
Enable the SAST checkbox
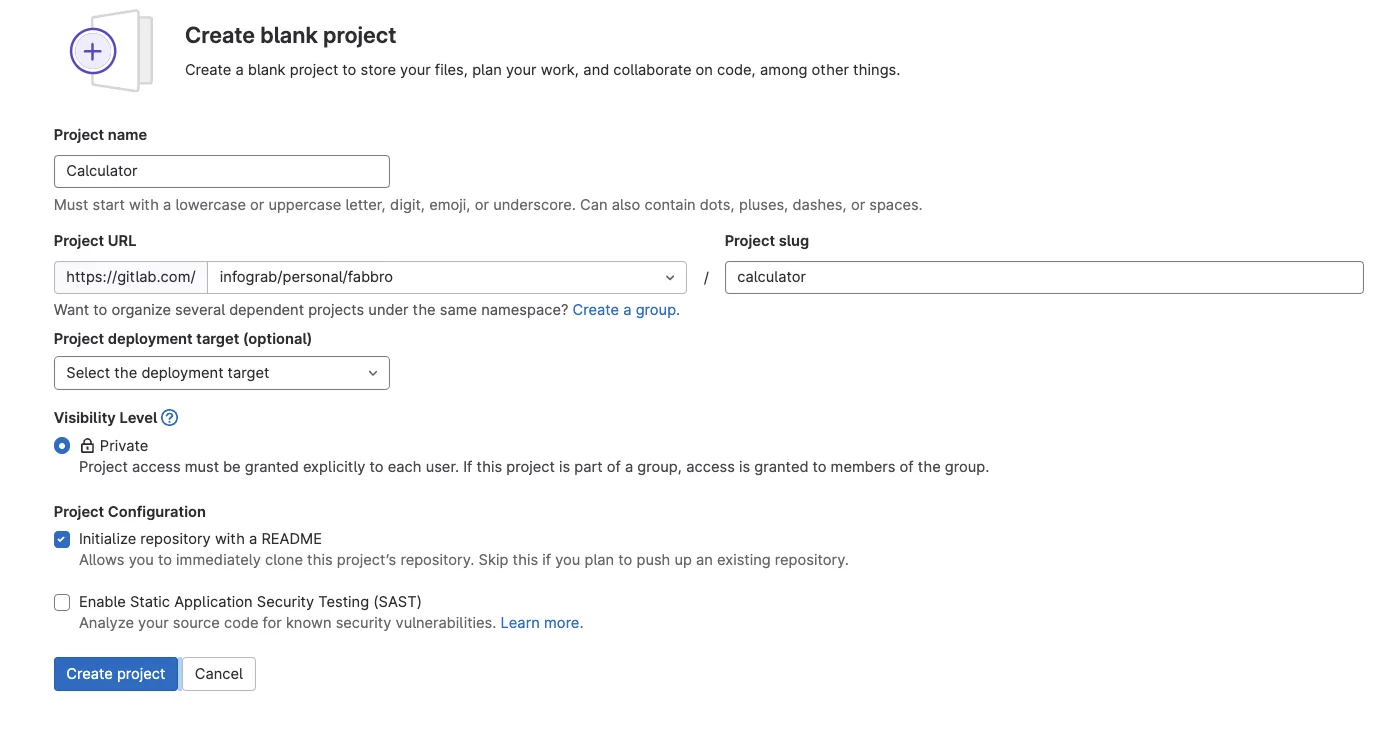pos(62,602)
